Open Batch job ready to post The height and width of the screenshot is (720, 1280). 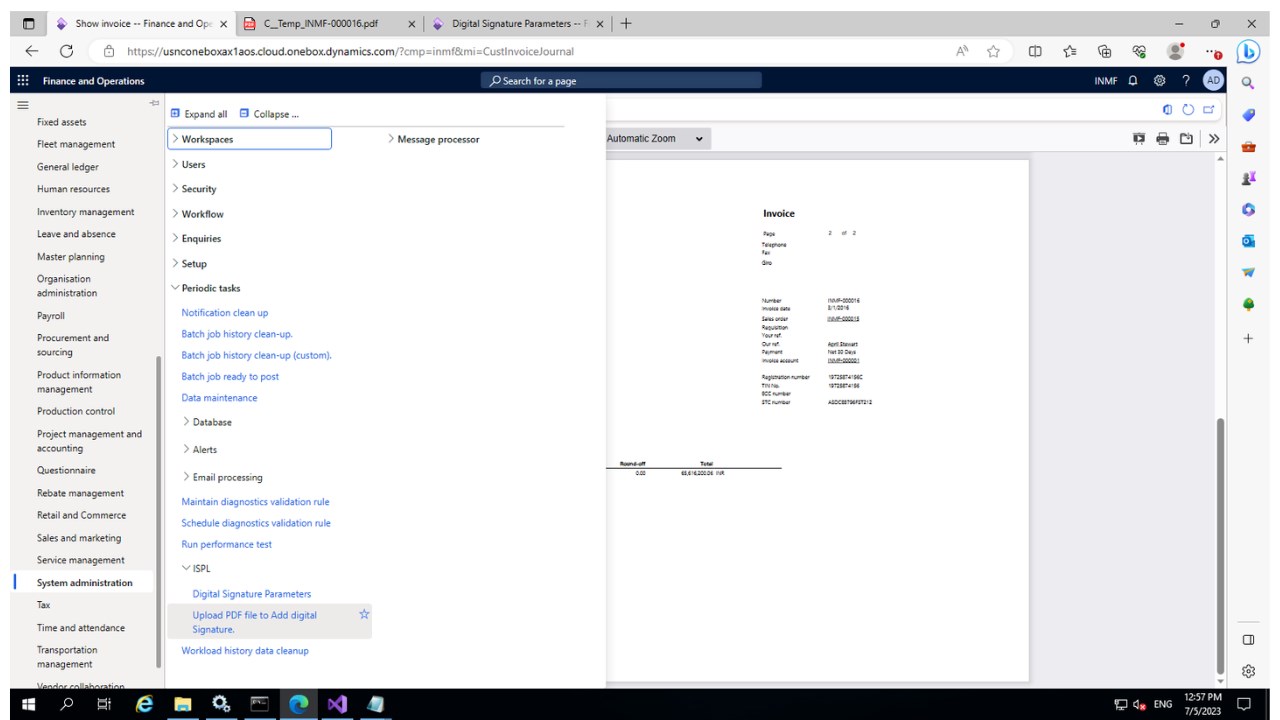point(230,376)
